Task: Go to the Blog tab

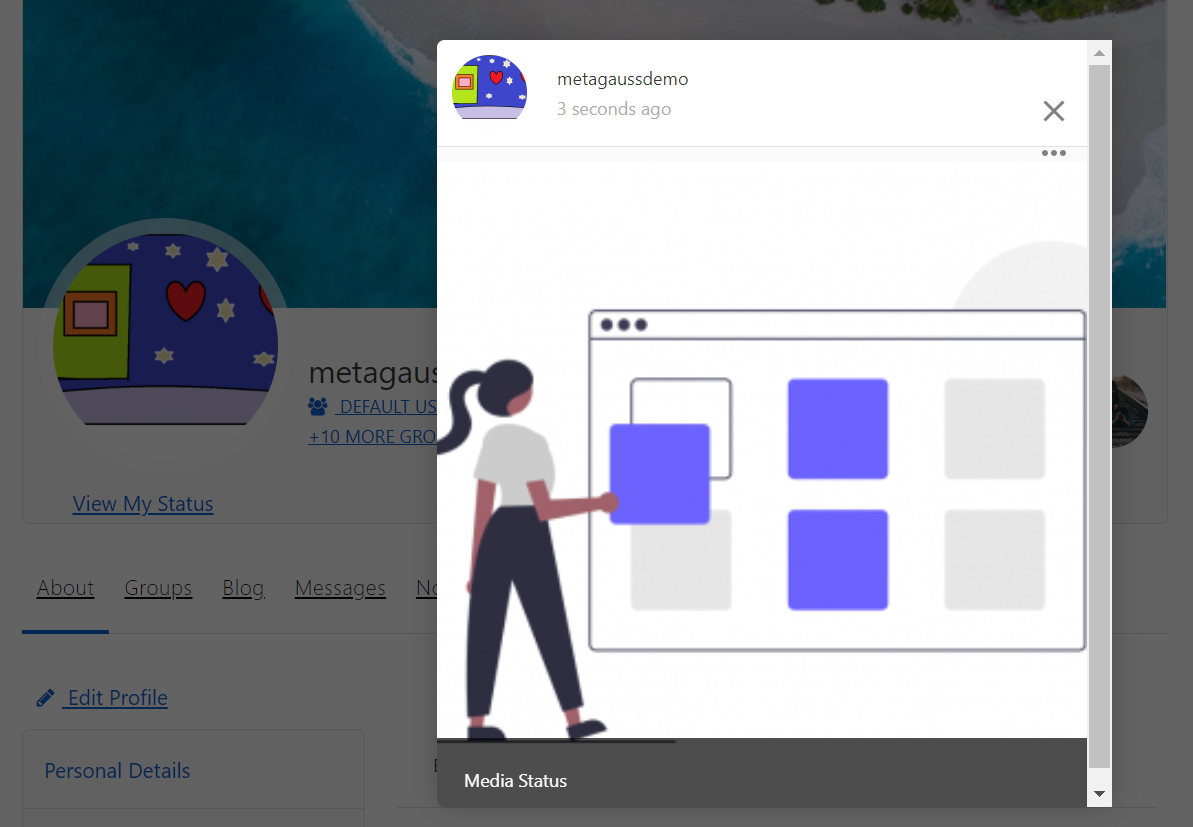Action: [x=243, y=588]
